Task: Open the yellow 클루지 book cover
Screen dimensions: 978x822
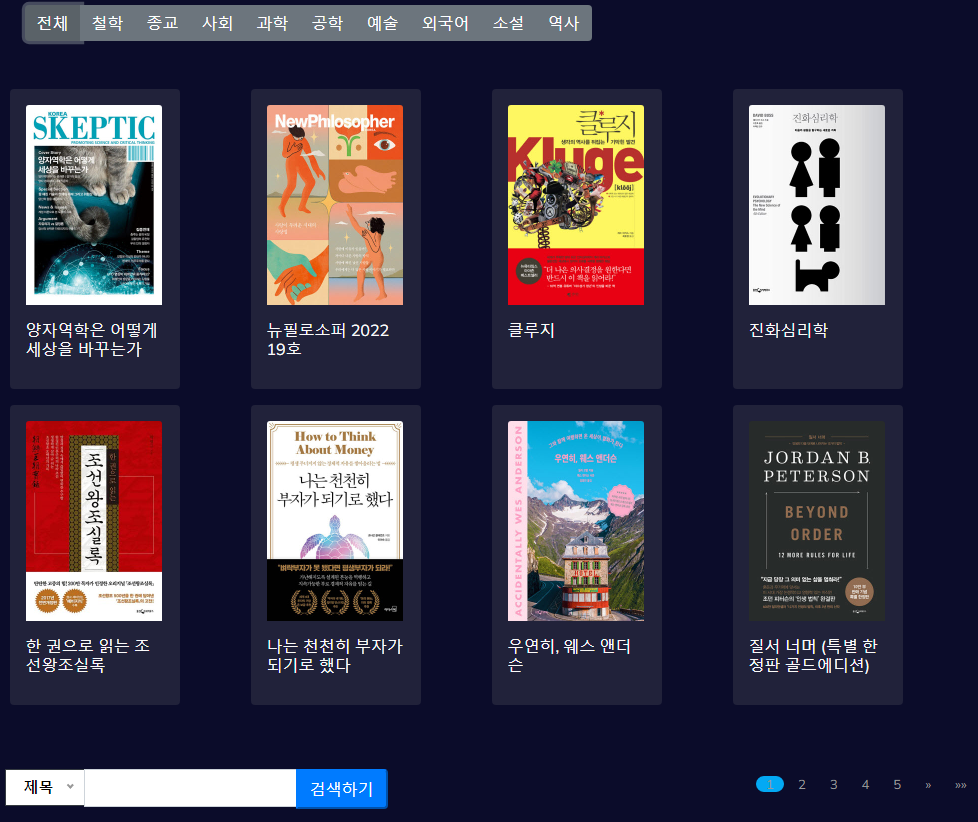Action: [576, 205]
